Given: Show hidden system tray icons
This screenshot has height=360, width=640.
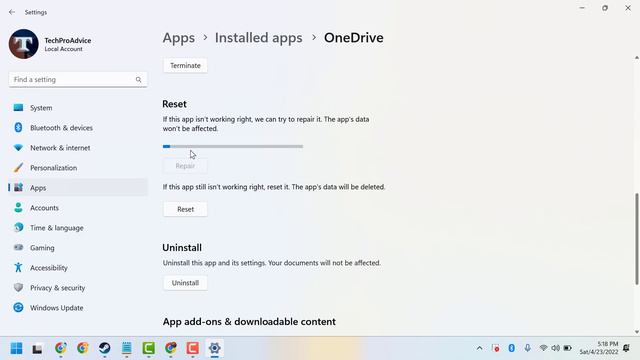Looking at the screenshot, I should [480, 348].
